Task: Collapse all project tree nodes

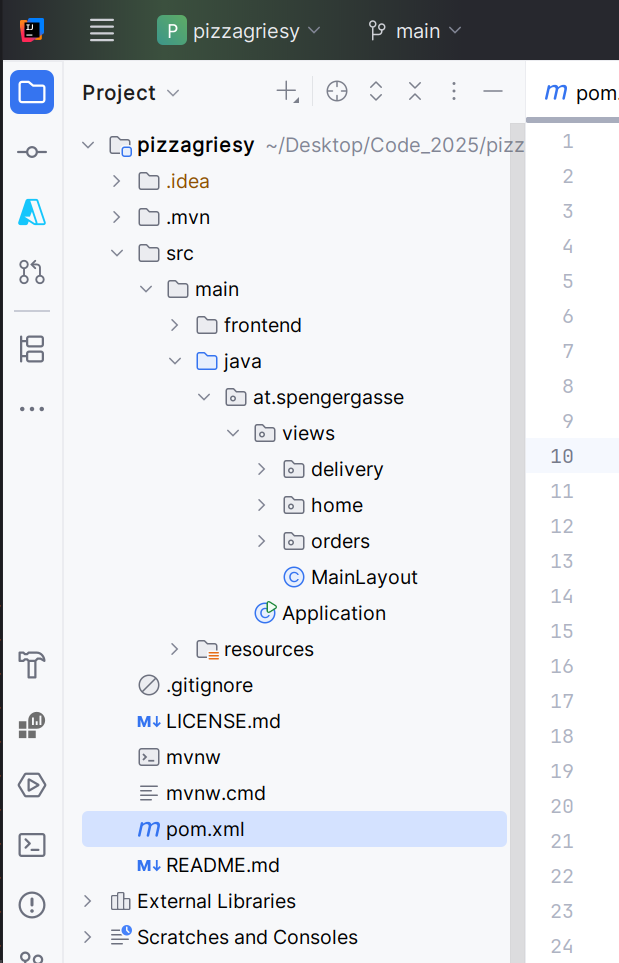Action: coord(415,92)
